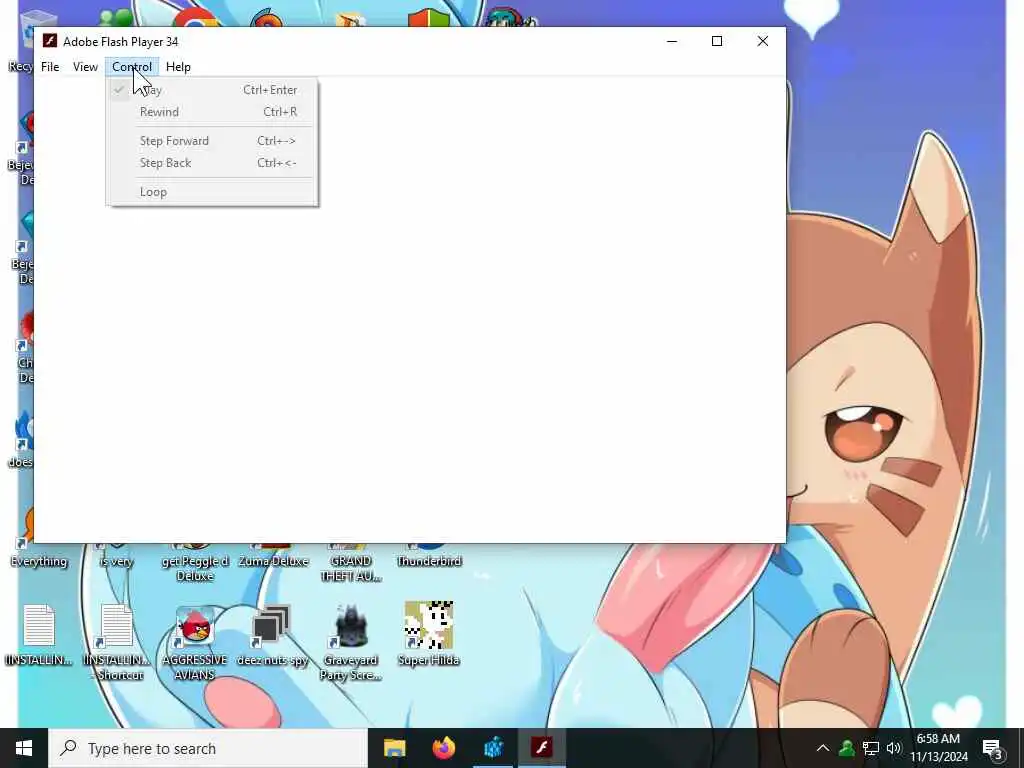Click the 'is very' desktop label
Screen dimensions: 1024x768
[x=116, y=561]
